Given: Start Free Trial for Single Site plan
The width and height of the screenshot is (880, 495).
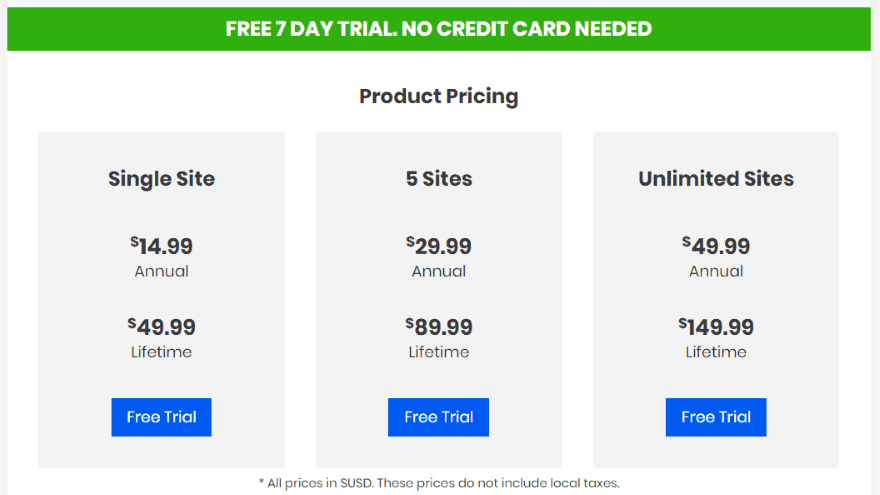Looking at the screenshot, I should 161,417.
